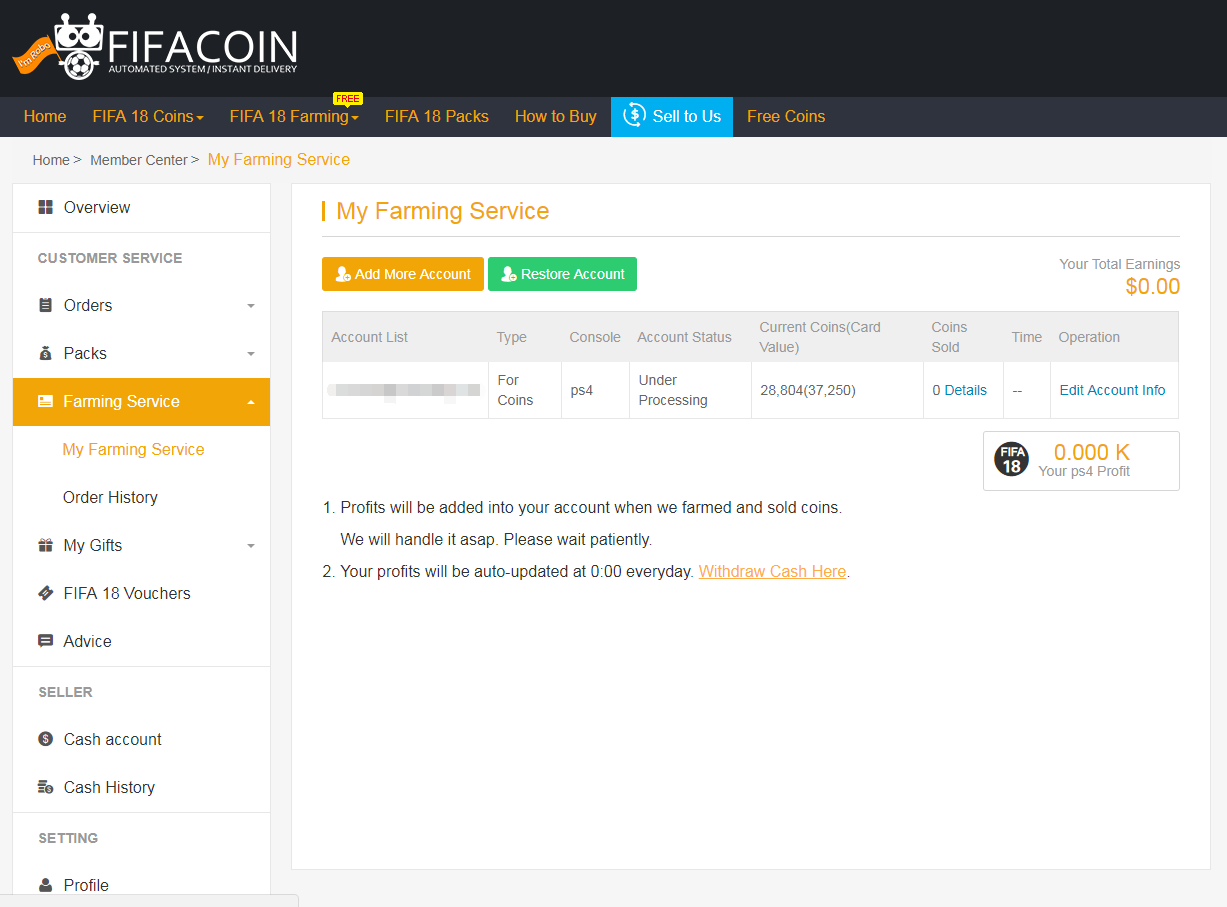This screenshot has width=1227, height=907.
Task: Open the Details link for coins sold
Action: click(966, 390)
